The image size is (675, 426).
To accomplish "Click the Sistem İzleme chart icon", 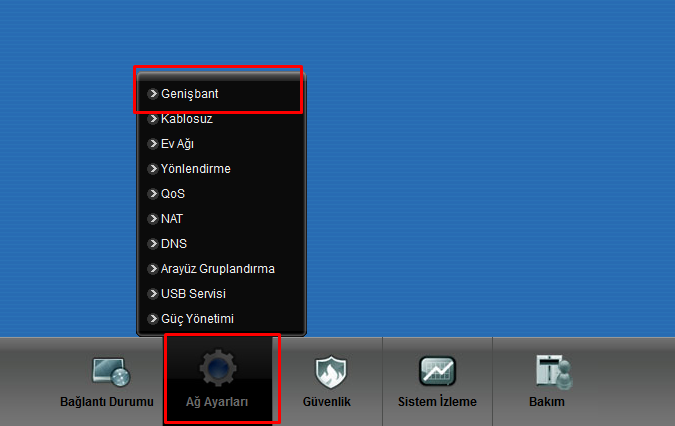I will coord(437,371).
